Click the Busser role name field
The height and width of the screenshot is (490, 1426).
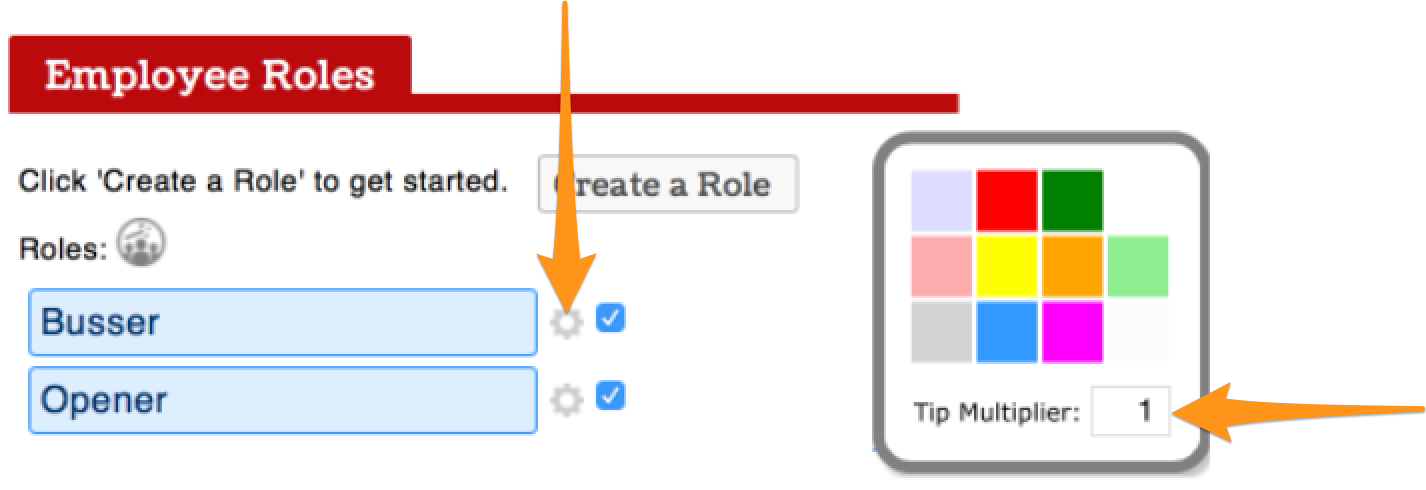pyautogui.click(x=283, y=322)
